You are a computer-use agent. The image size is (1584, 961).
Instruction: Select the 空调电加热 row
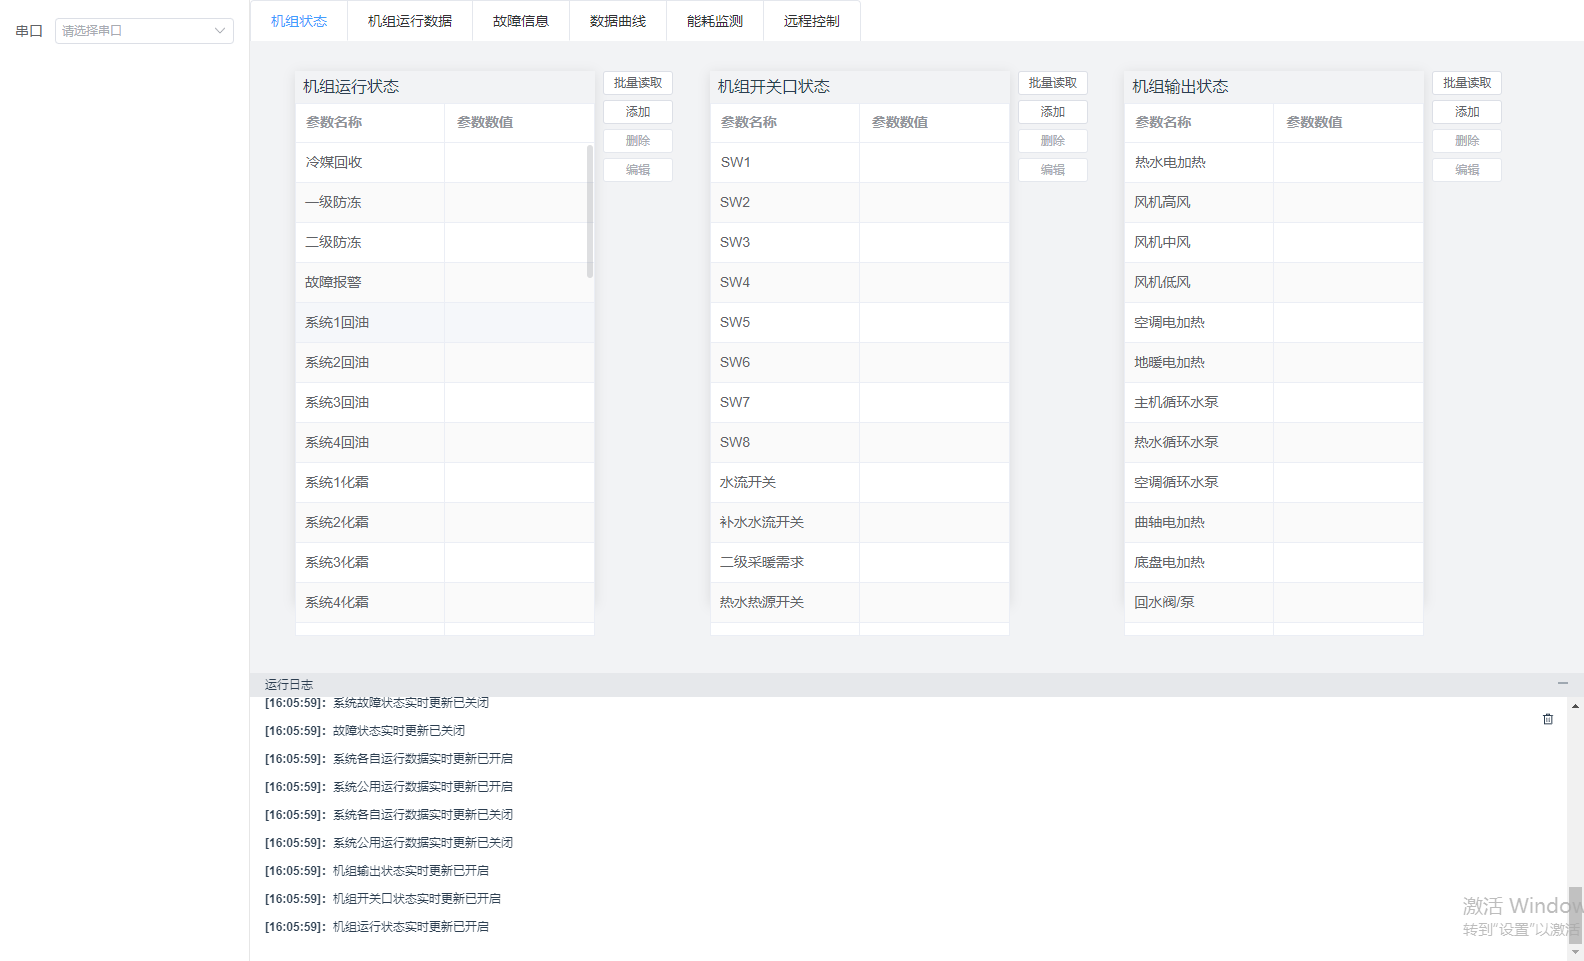1274,322
